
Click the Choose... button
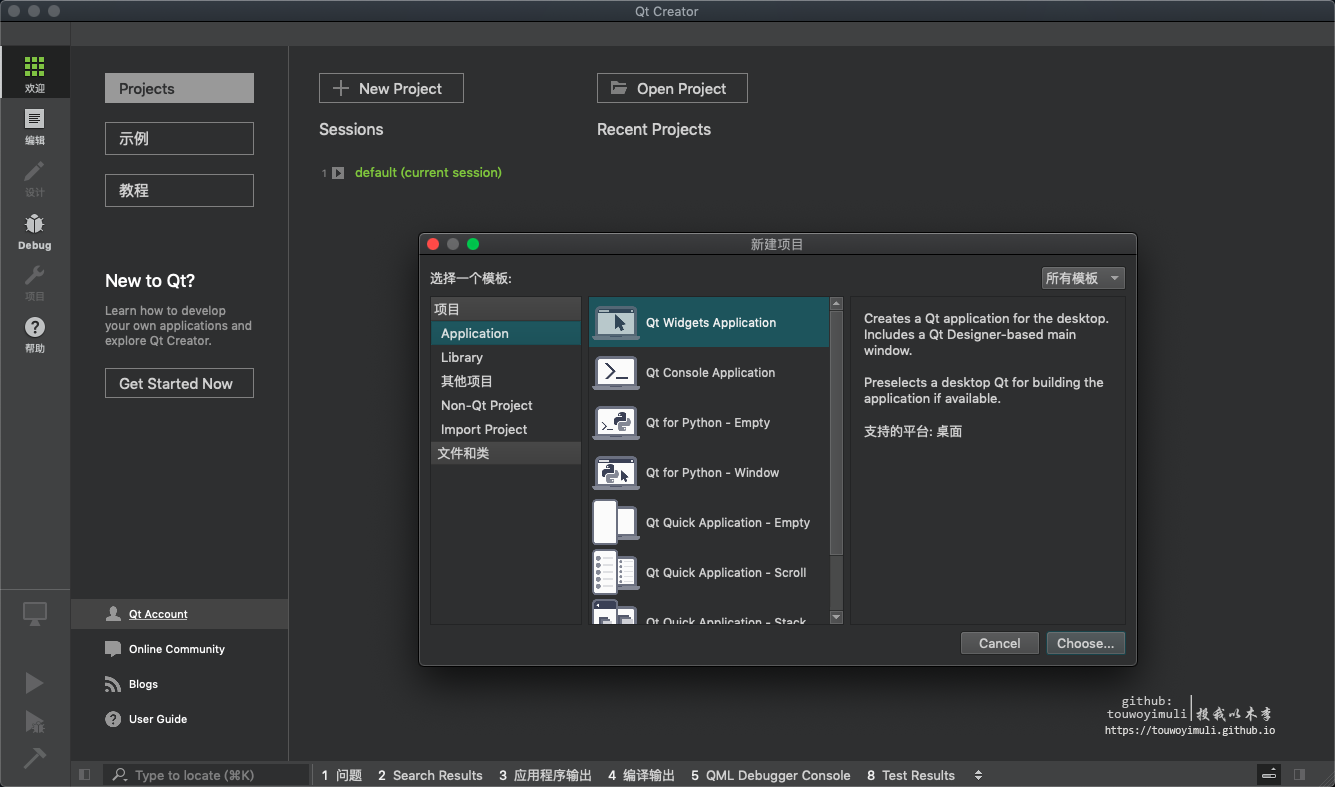click(x=1086, y=643)
